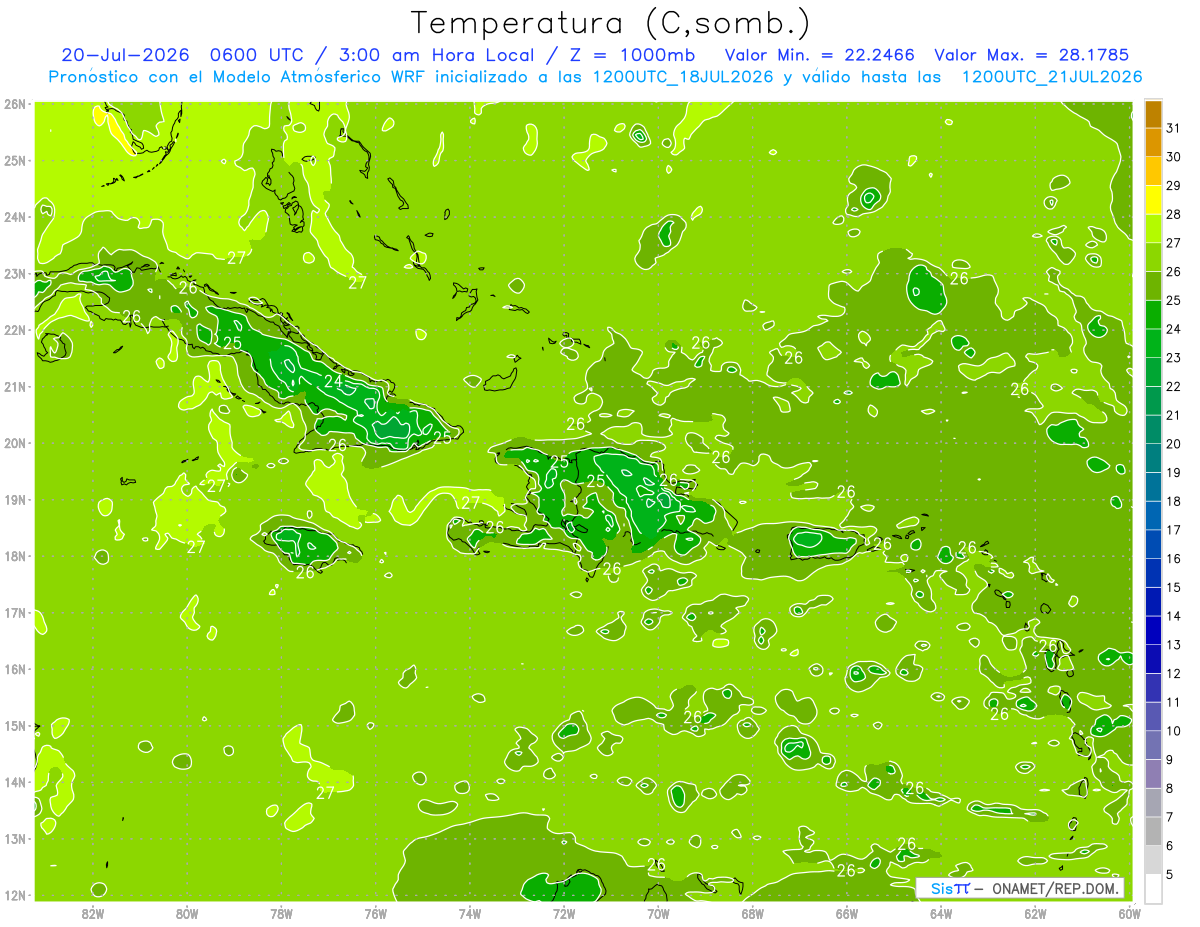This screenshot has height=927, width=1200.
Task: Click the "24" contour label over Cuba
Action: (334, 381)
